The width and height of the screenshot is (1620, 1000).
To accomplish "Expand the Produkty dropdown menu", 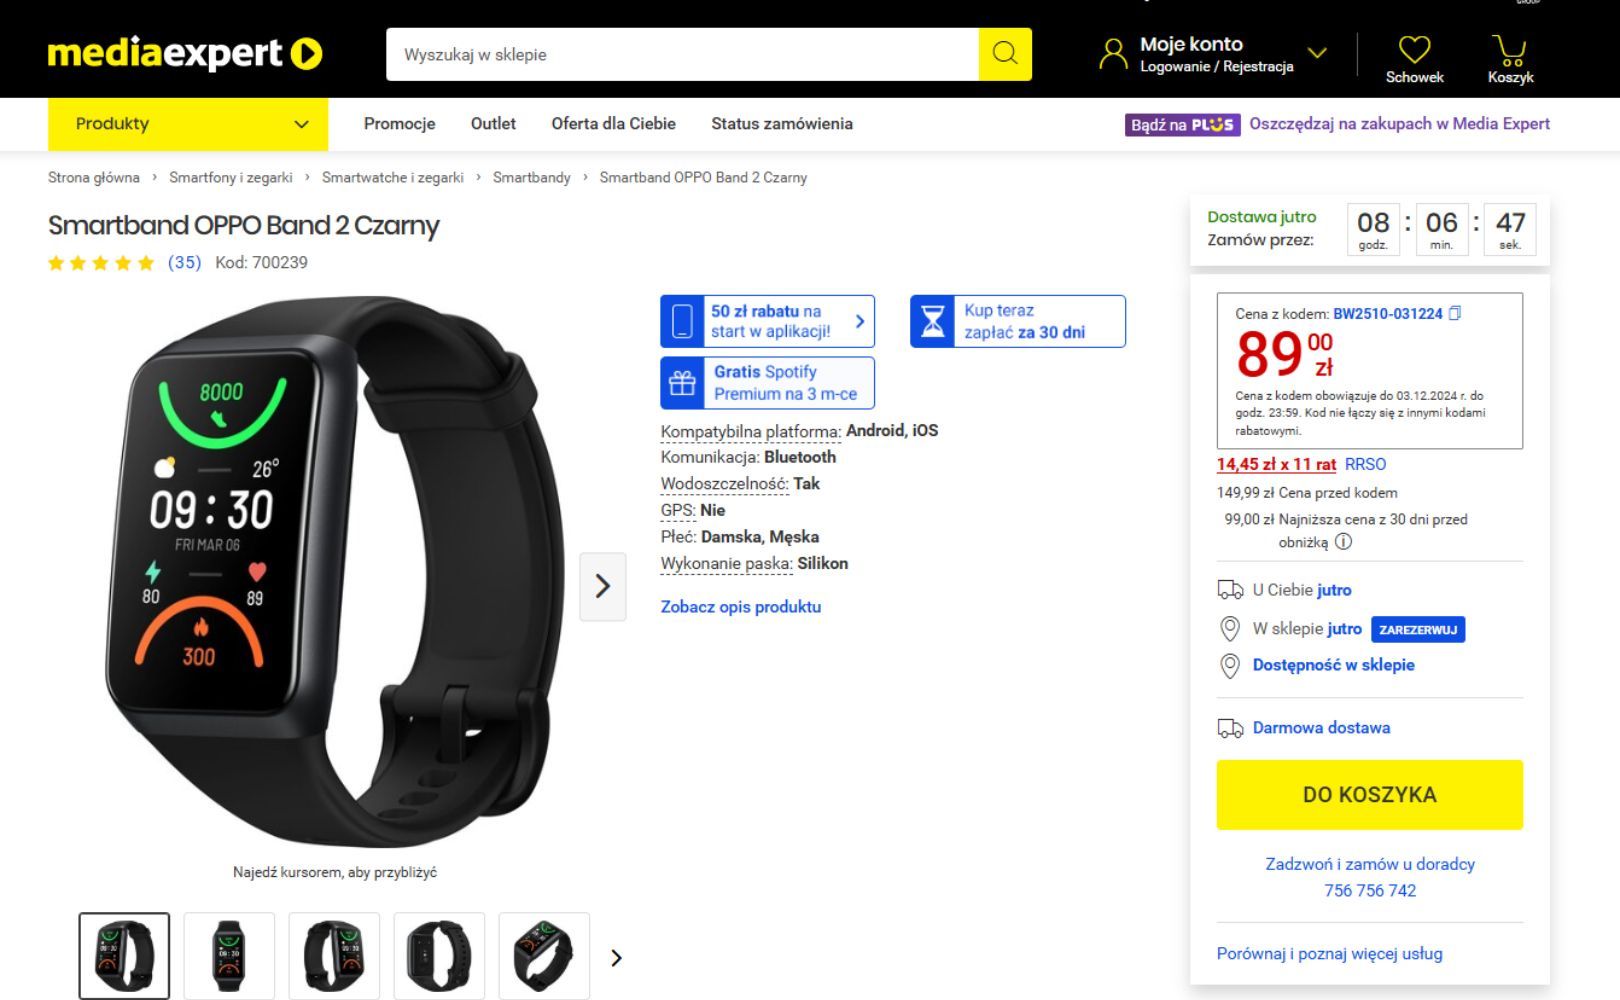I will (x=188, y=124).
